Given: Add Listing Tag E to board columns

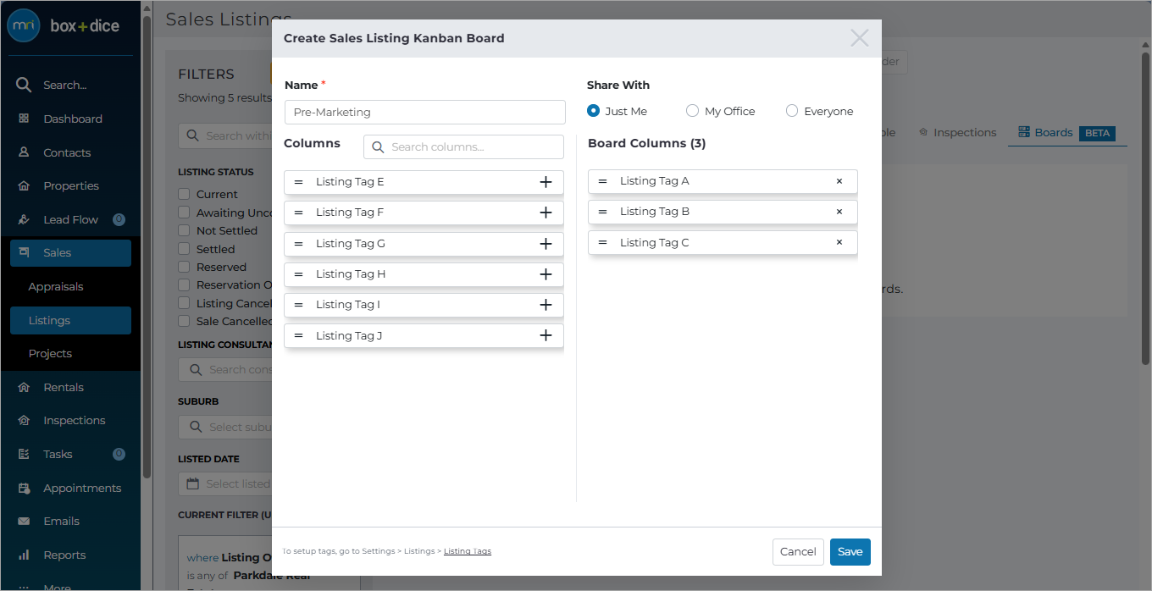Looking at the screenshot, I should (545, 182).
